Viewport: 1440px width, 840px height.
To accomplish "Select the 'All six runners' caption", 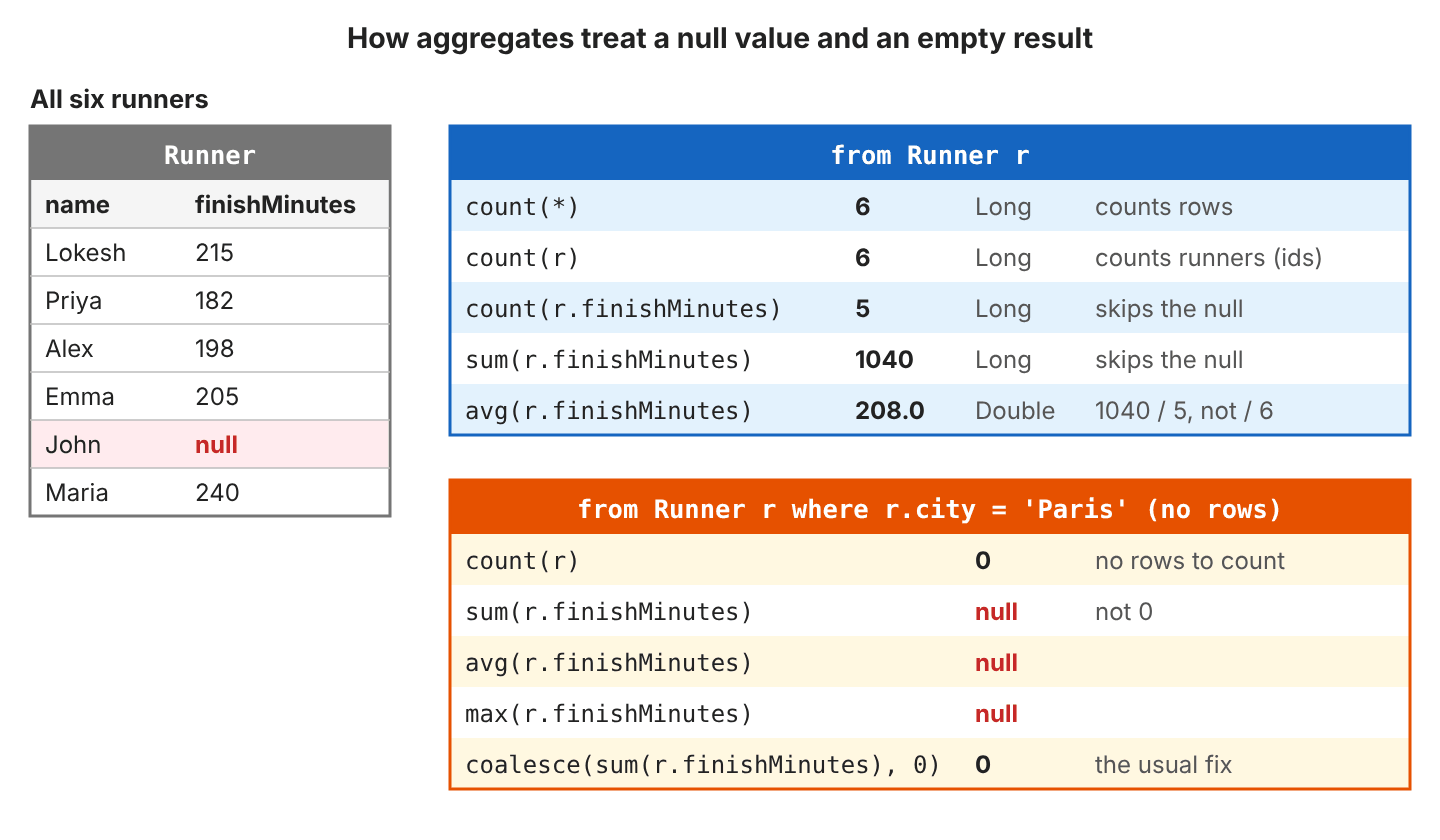I will click(x=119, y=99).
